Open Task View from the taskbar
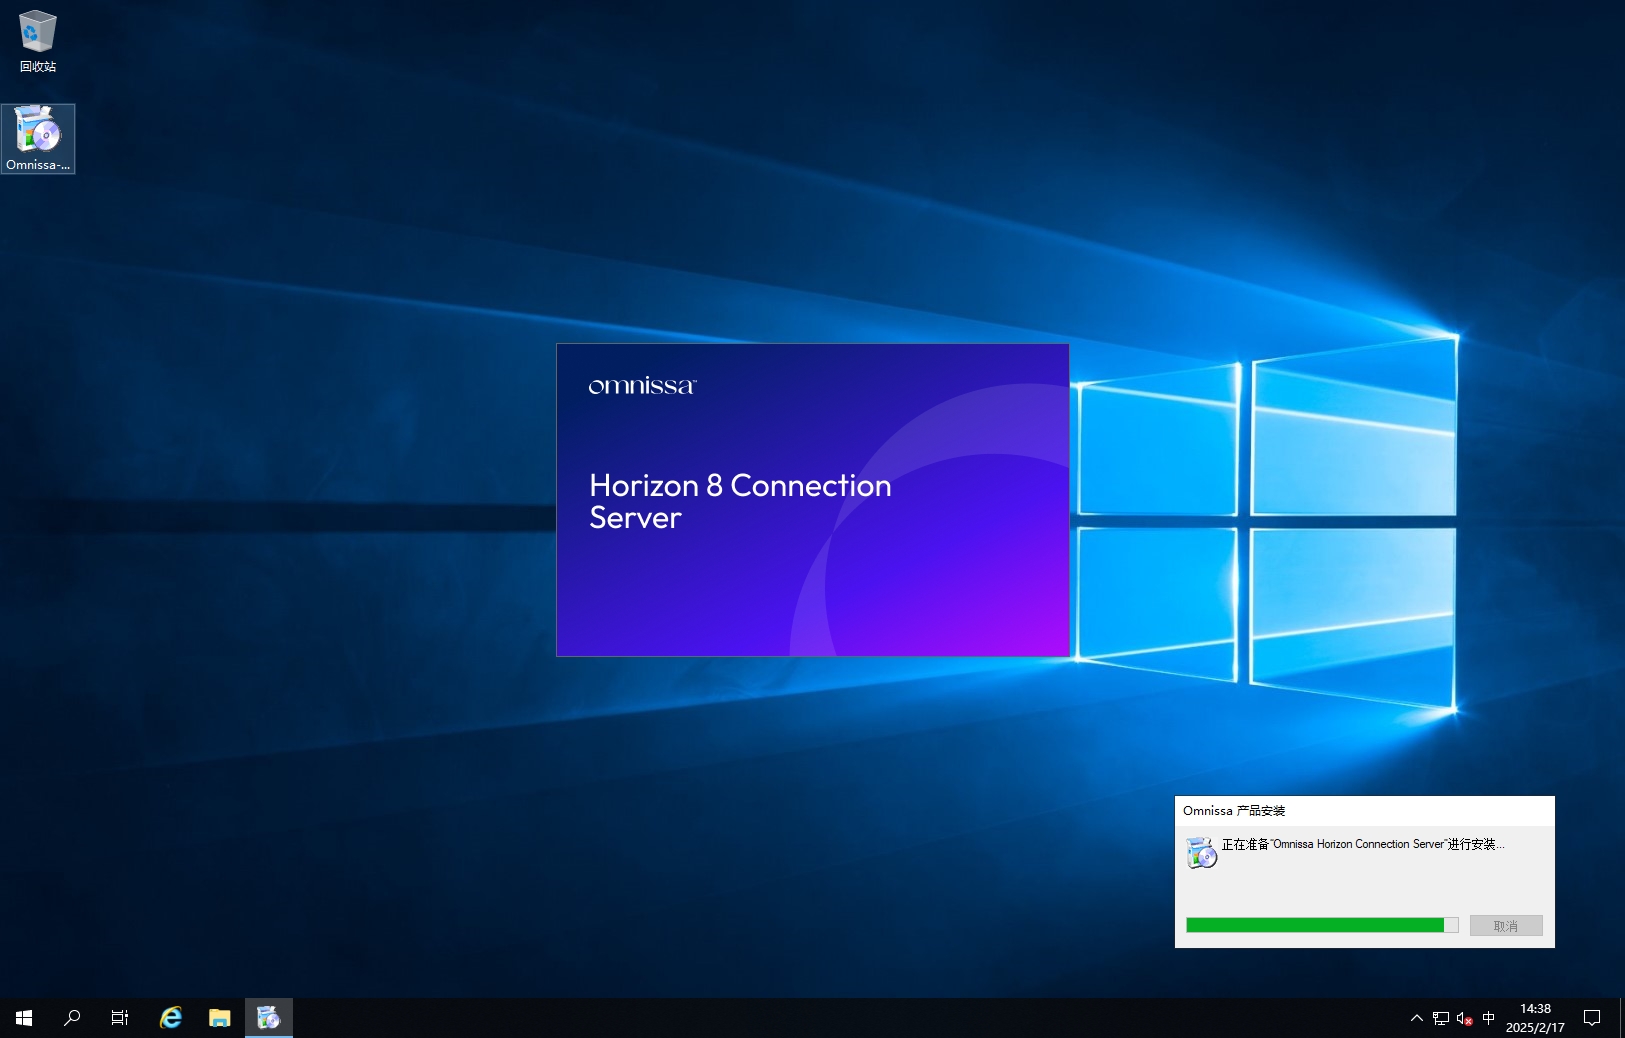This screenshot has width=1625, height=1038. (120, 1018)
